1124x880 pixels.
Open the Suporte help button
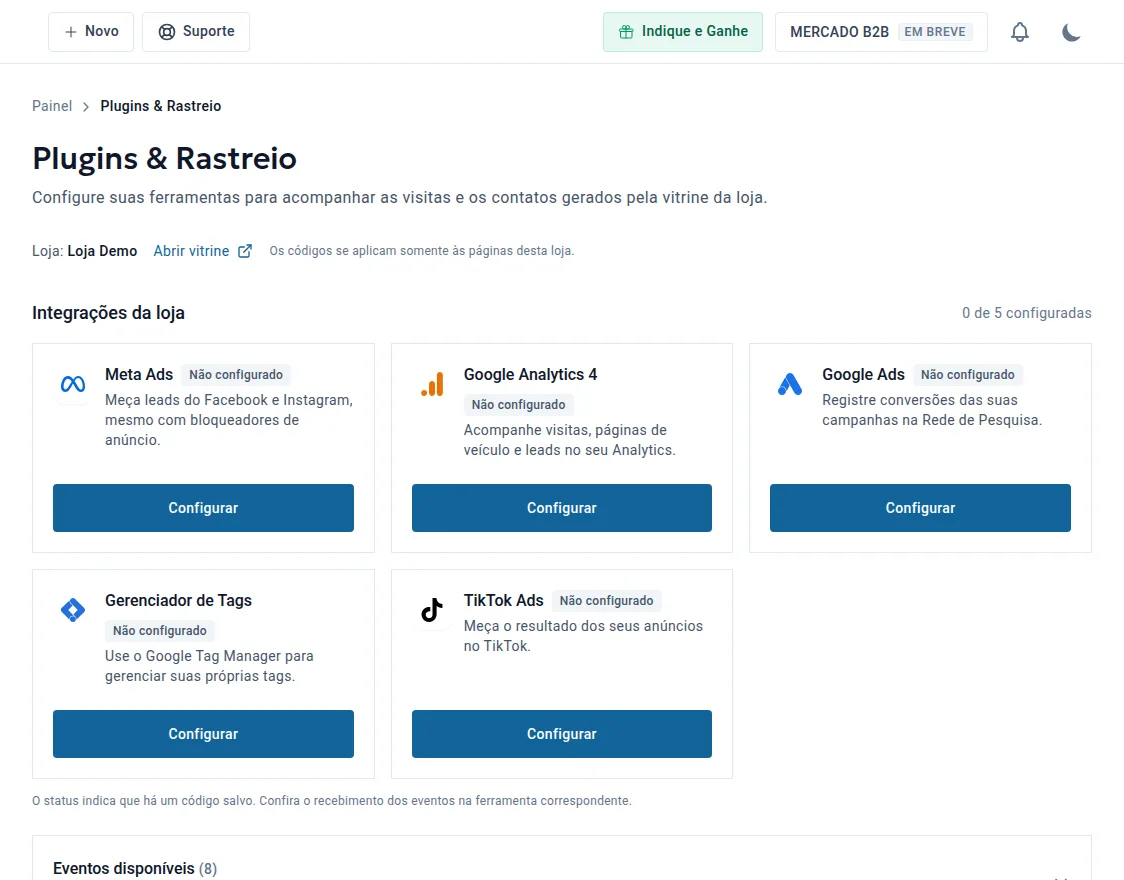tap(196, 32)
